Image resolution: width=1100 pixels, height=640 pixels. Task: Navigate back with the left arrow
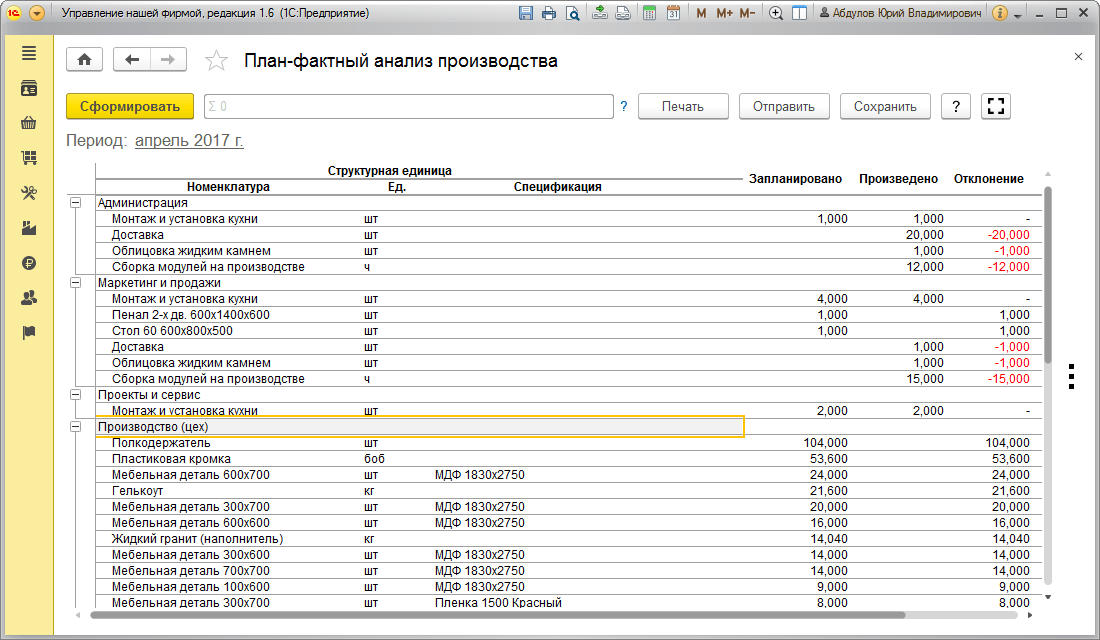point(132,60)
